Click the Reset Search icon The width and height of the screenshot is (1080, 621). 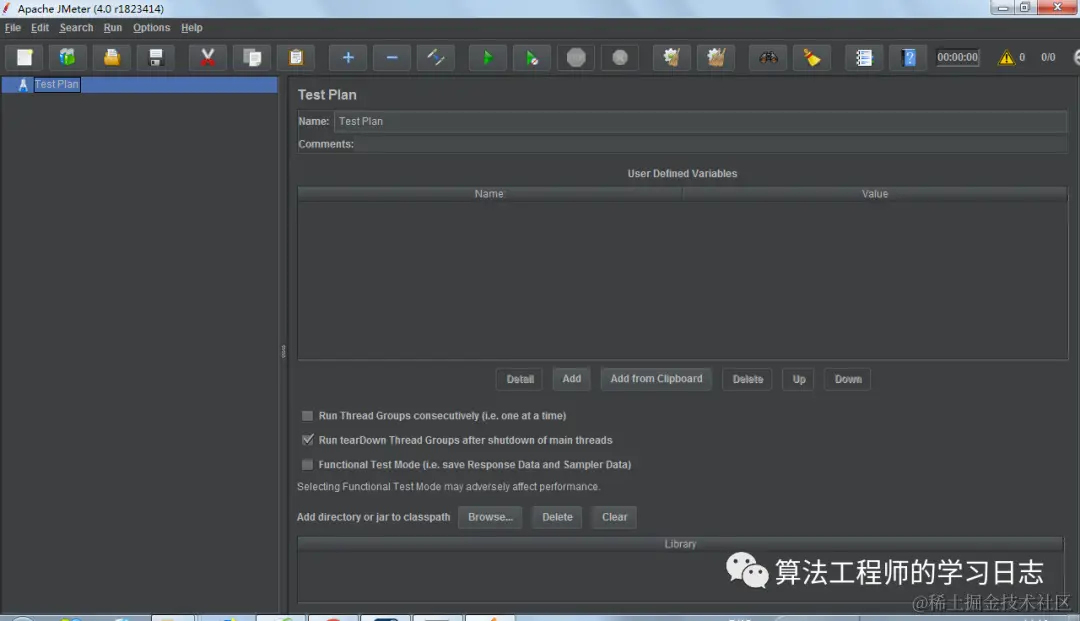[x=812, y=58]
